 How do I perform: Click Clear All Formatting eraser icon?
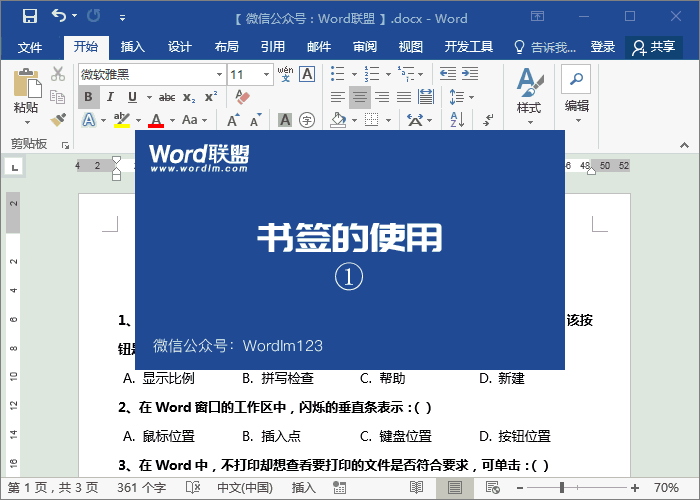pyautogui.click(x=242, y=96)
